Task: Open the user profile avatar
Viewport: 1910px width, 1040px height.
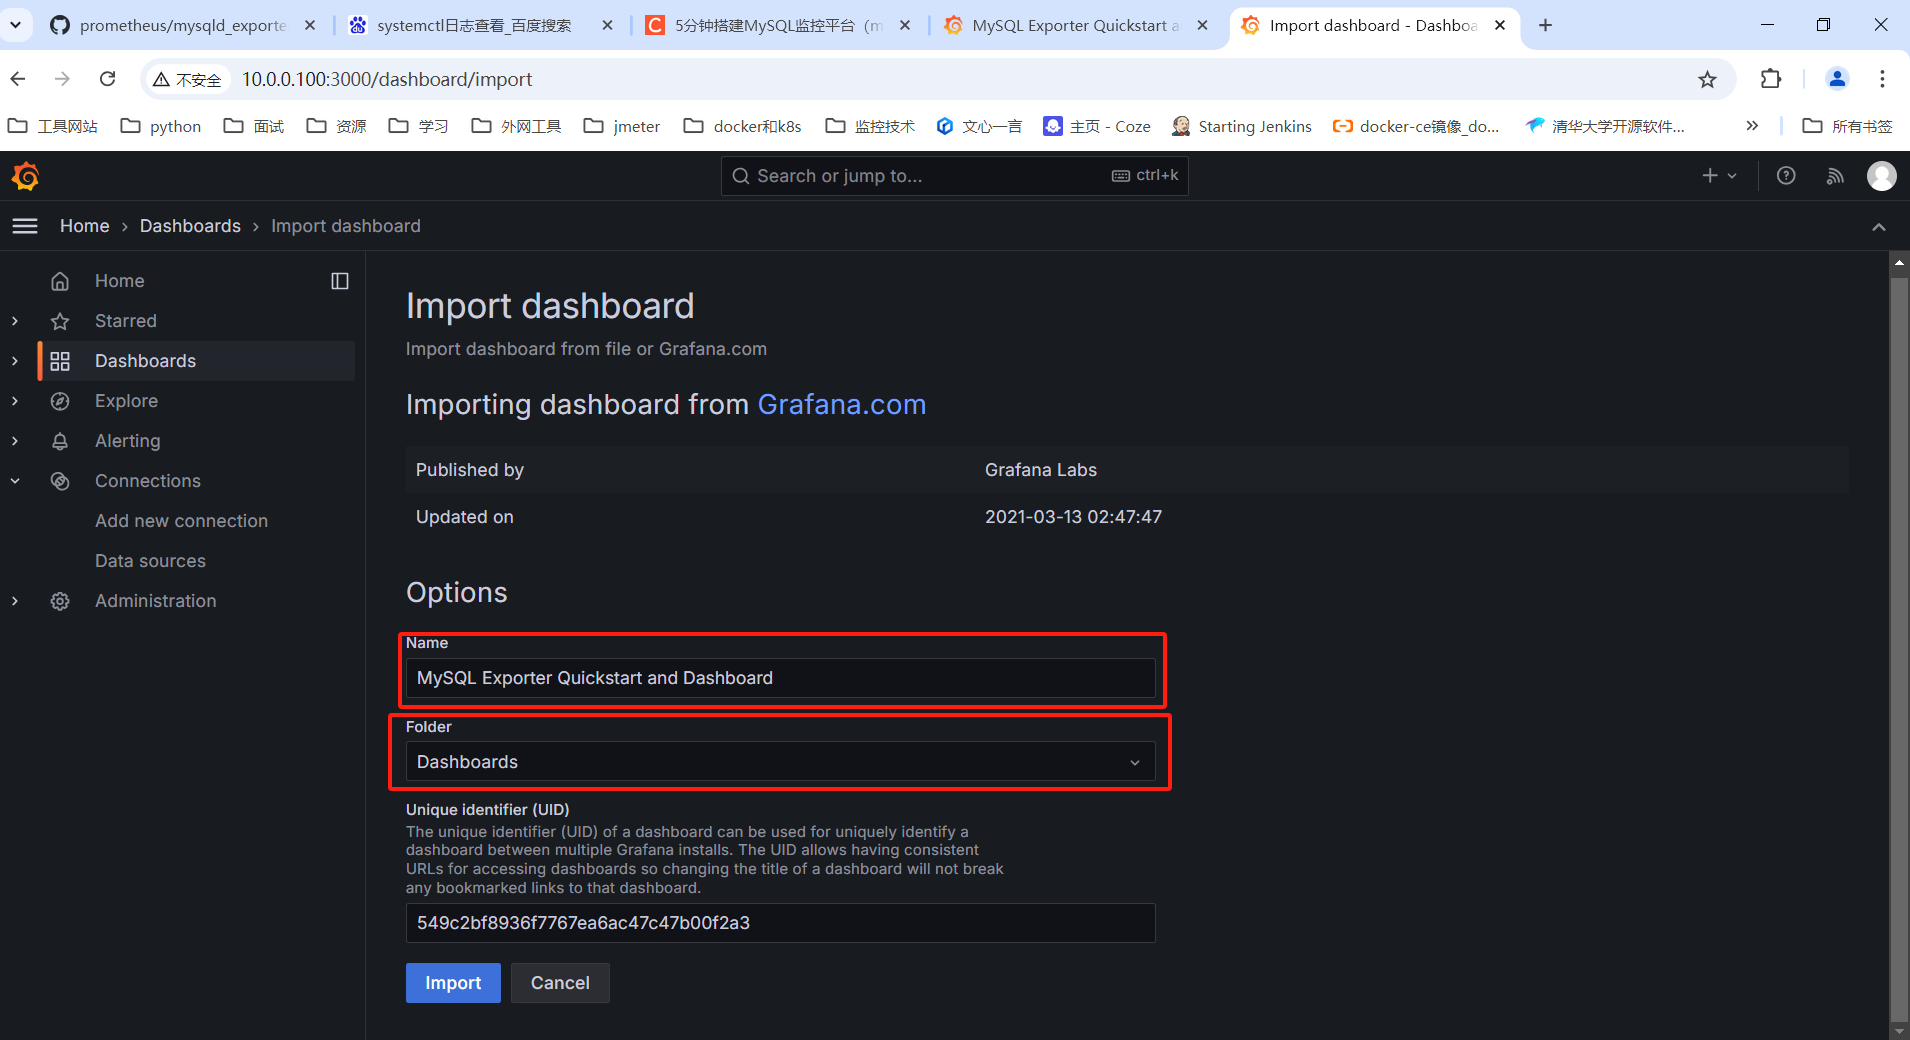Action: coord(1882,176)
